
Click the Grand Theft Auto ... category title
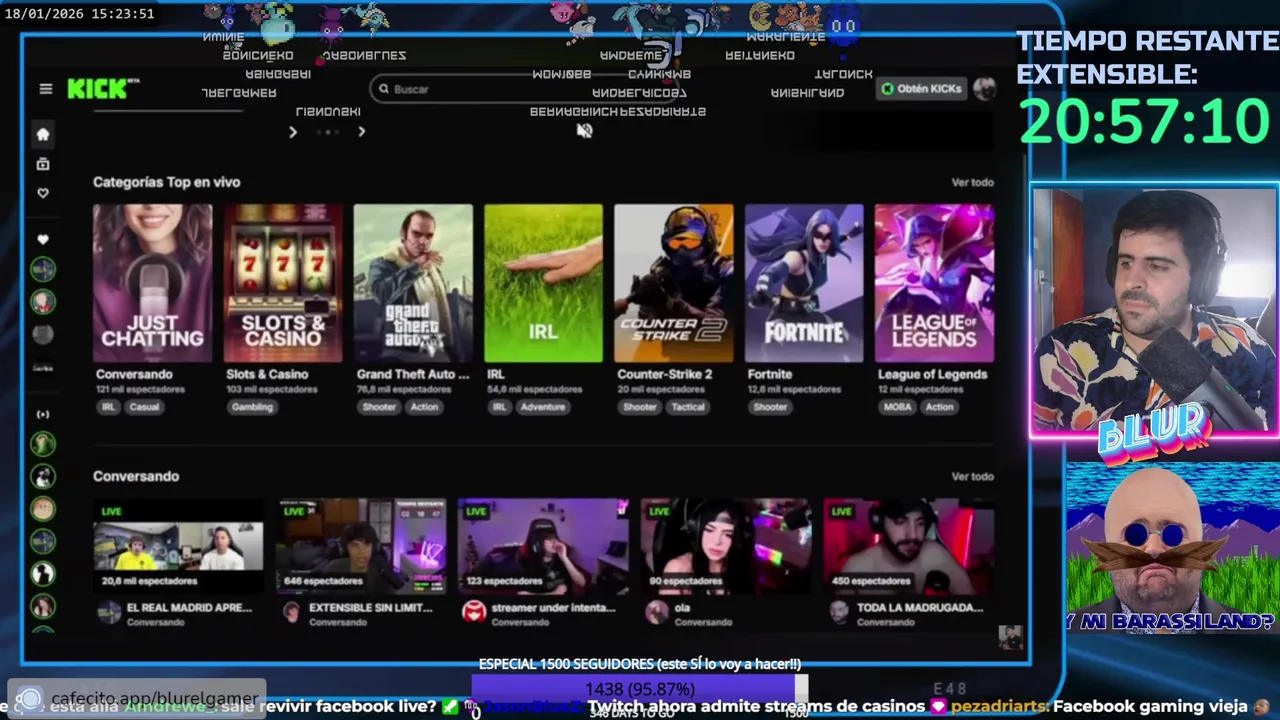point(413,374)
